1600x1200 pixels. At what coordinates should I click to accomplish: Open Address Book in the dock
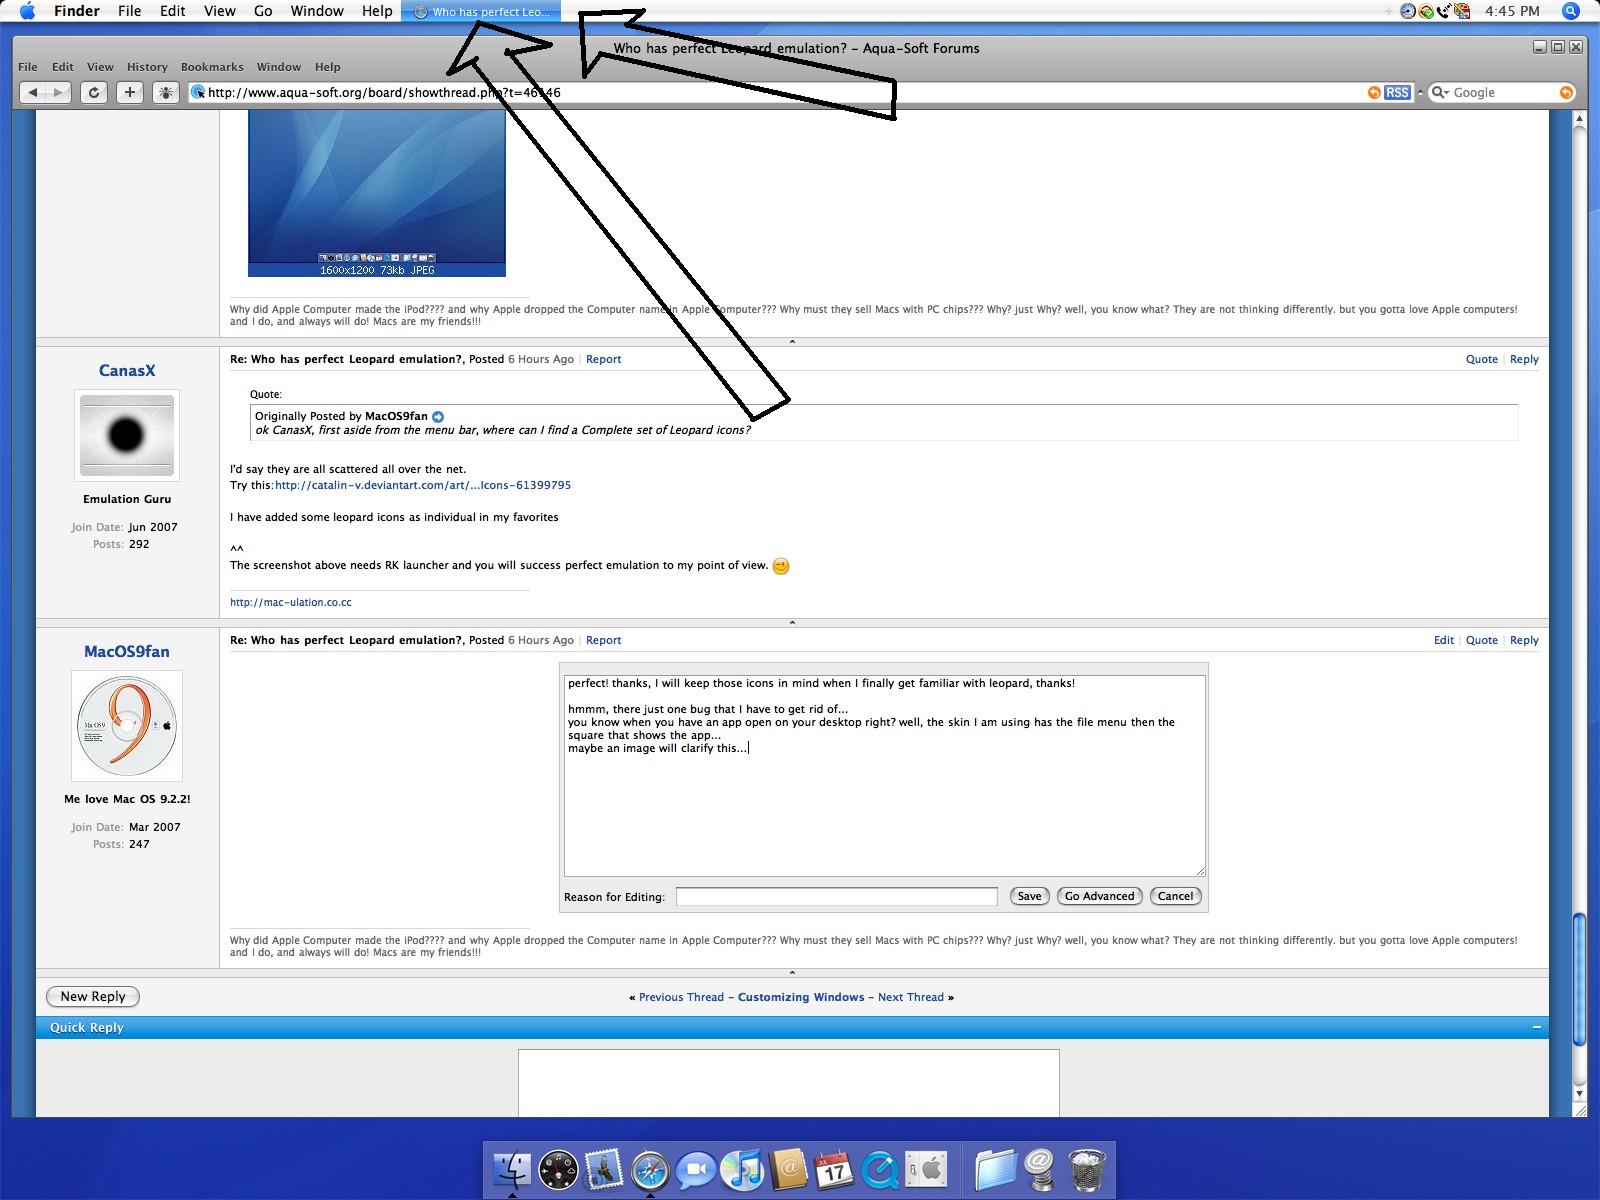788,1169
